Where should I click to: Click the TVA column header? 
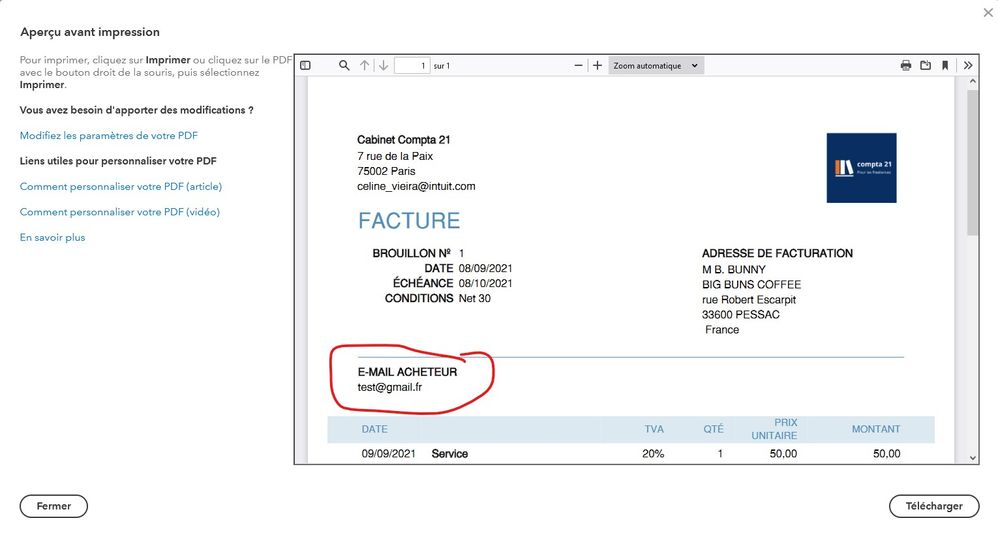coord(654,429)
